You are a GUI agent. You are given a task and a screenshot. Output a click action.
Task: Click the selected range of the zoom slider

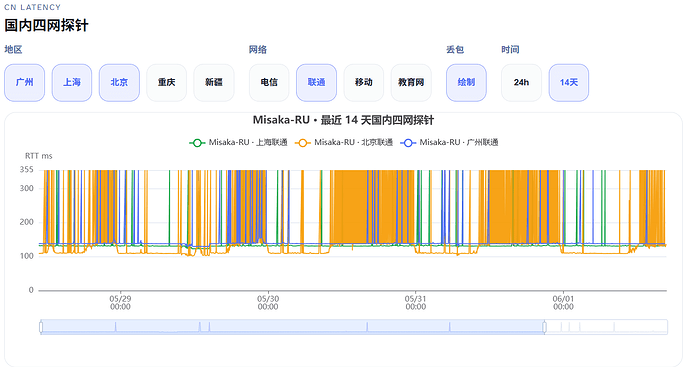coord(293,327)
